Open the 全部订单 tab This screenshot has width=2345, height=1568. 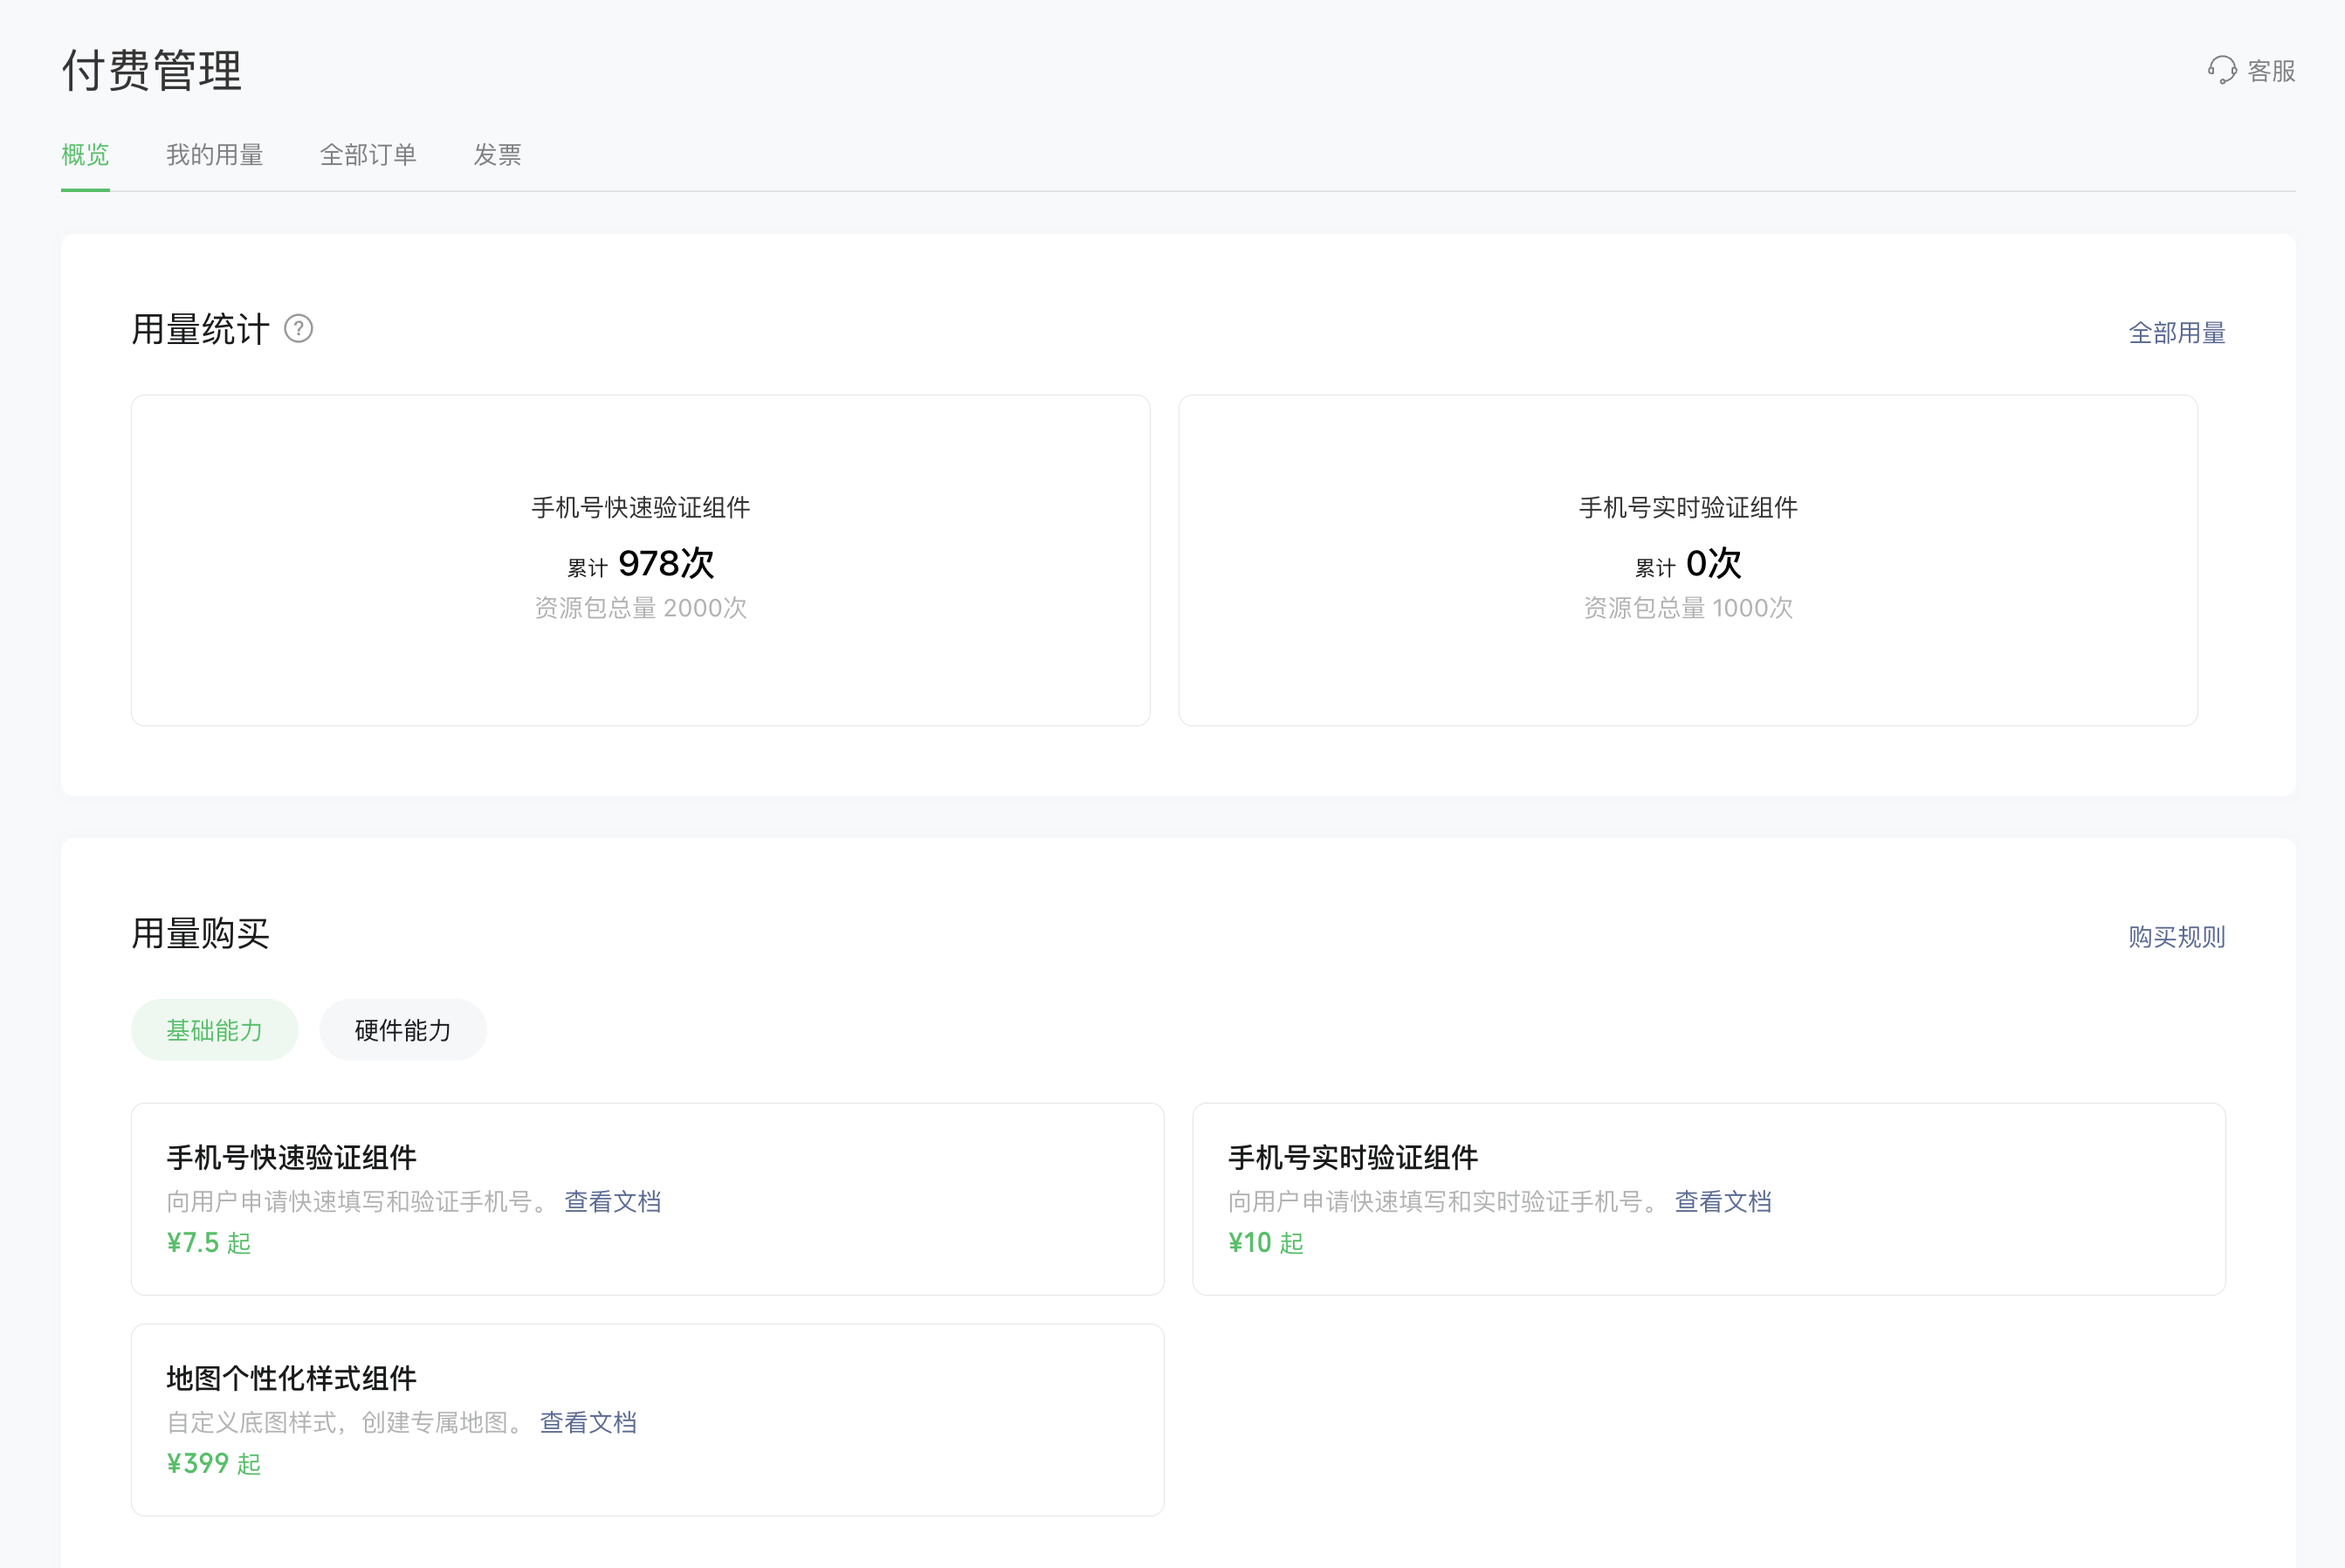click(x=368, y=155)
